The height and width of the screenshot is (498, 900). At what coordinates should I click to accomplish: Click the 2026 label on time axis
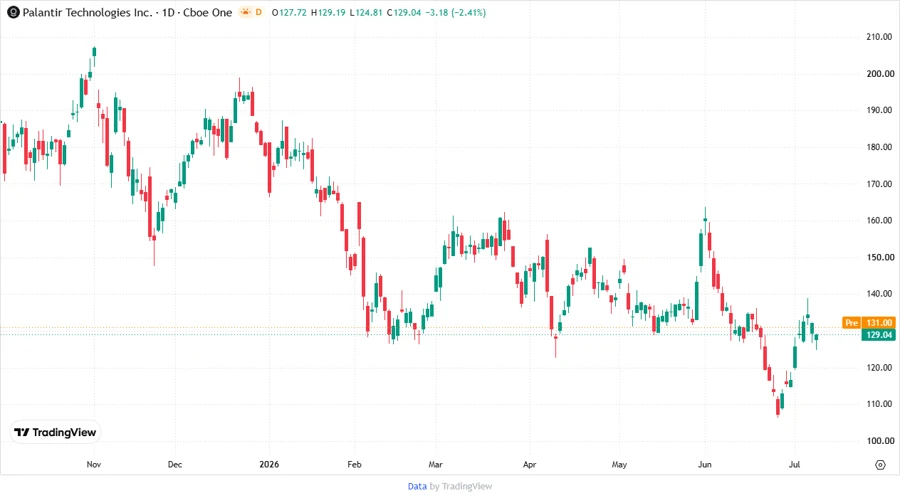coord(269,464)
